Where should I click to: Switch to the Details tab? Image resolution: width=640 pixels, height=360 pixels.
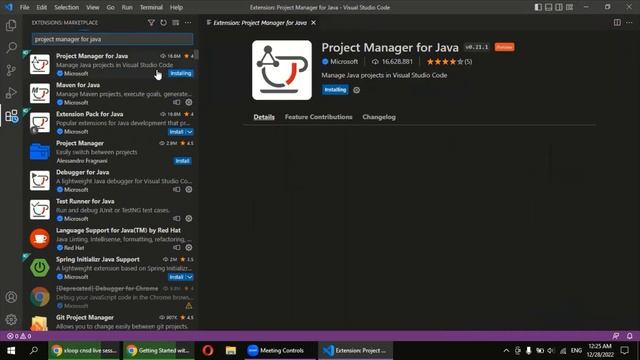tap(264, 117)
